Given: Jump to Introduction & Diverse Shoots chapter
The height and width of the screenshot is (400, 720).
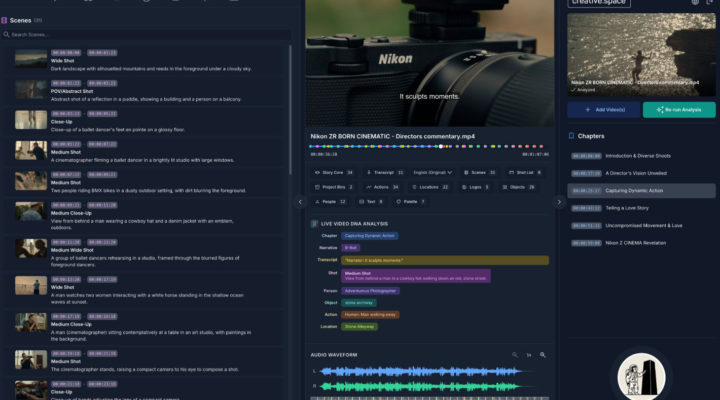Looking at the screenshot, I should click(641, 156).
